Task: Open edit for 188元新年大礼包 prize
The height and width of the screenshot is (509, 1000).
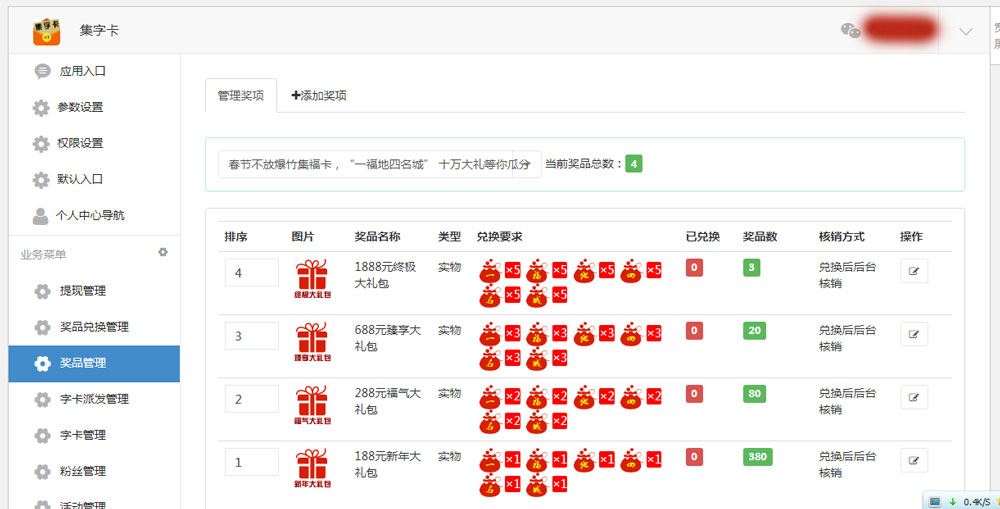Action: pyautogui.click(x=913, y=460)
